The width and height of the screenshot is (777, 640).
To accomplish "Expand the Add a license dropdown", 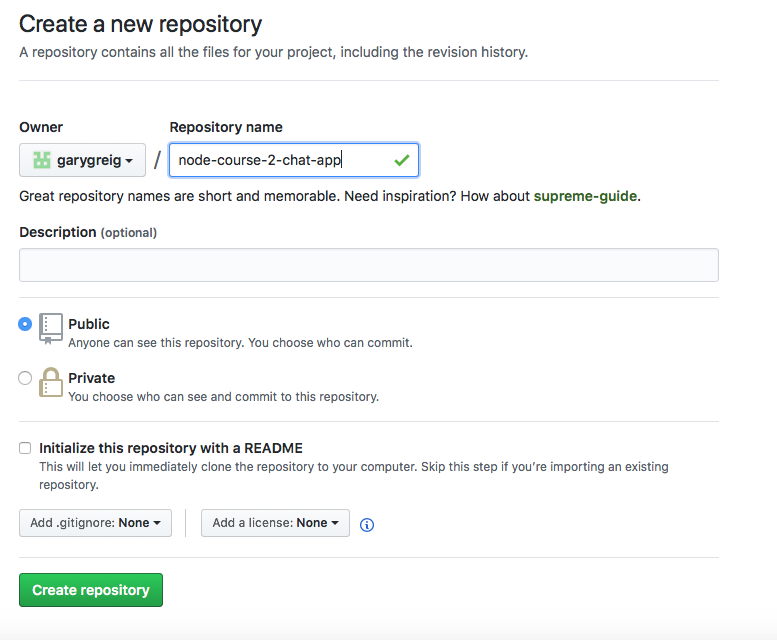I will click(x=275, y=523).
